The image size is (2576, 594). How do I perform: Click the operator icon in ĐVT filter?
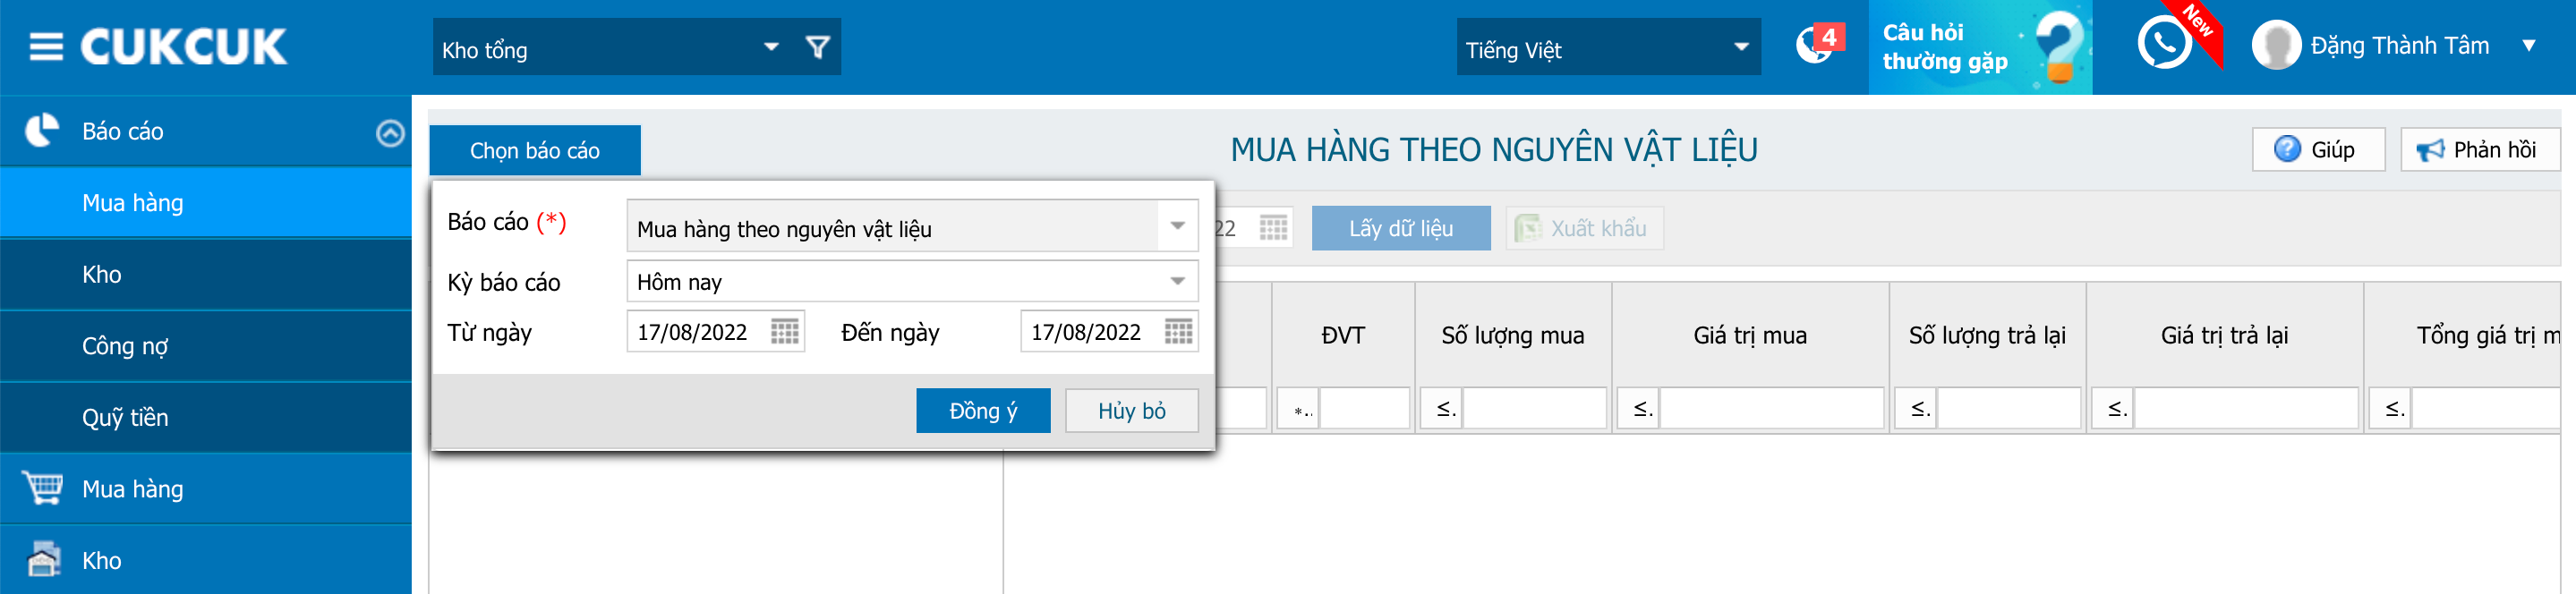pos(1300,409)
